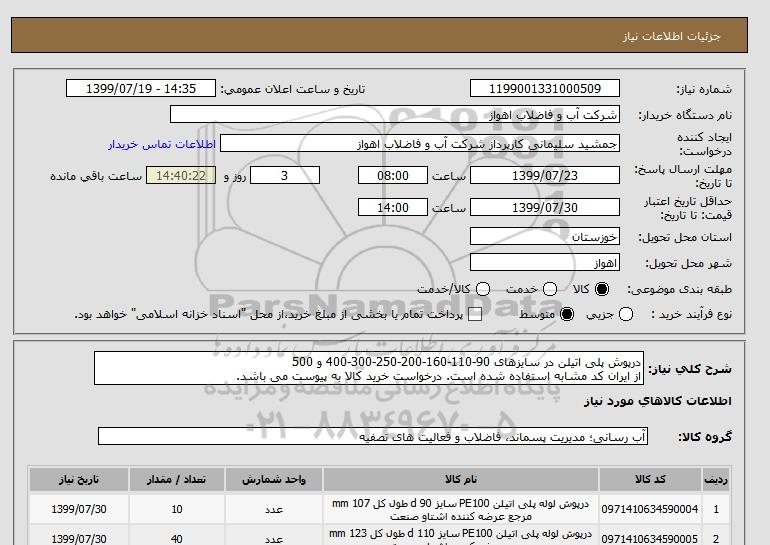Screen dimensions: 770x545
Task: Click the need number field 1199001331000509
Action: tap(545, 88)
